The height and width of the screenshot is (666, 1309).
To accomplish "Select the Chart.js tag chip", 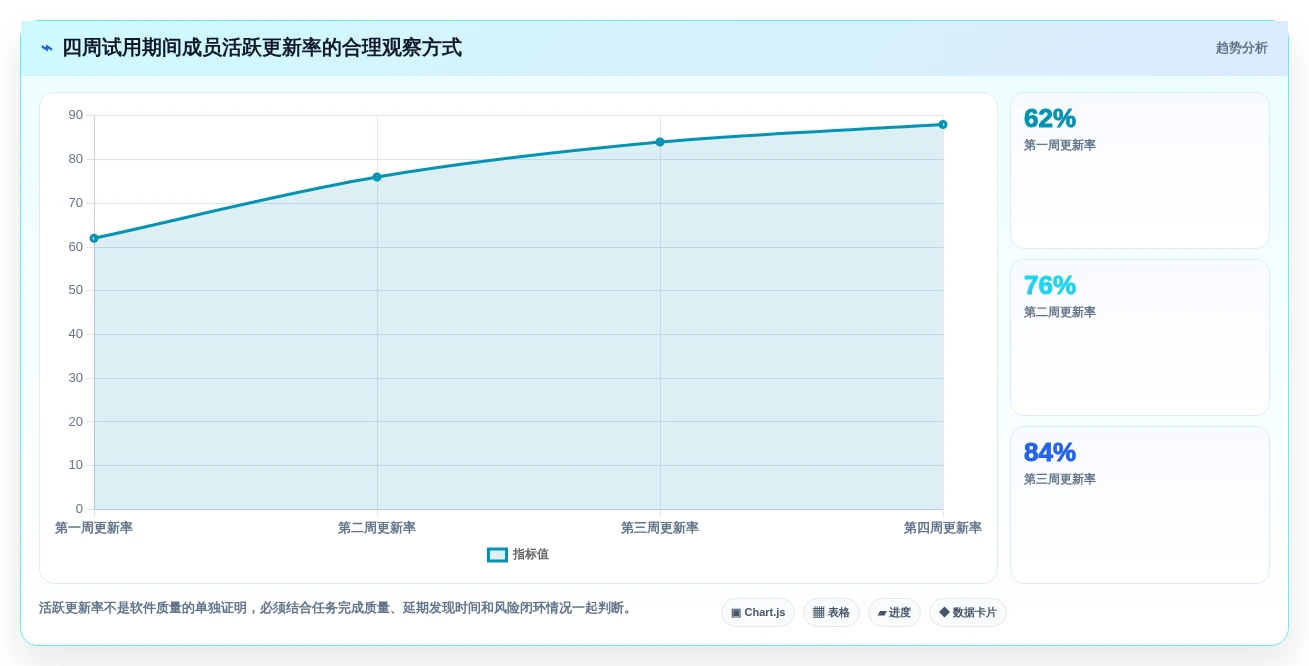I will (758, 613).
